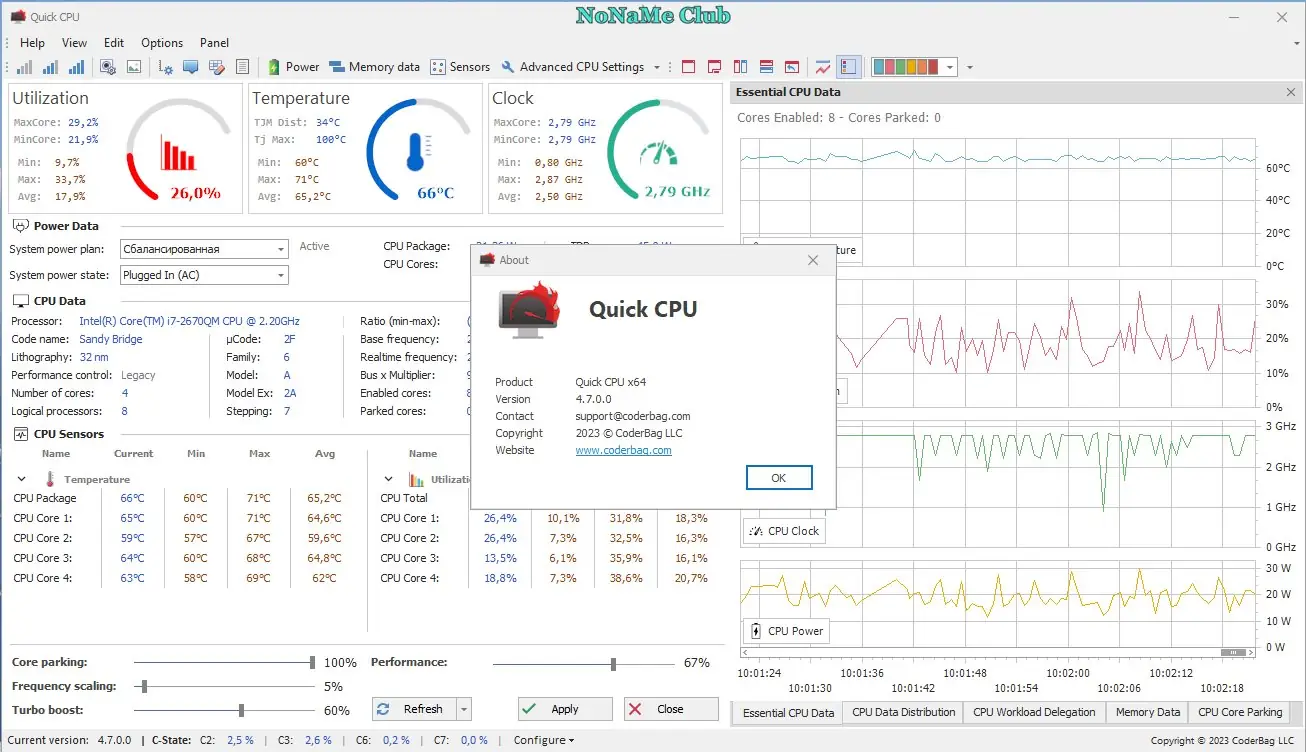Open the Help menu
The height and width of the screenshot is (752, 1306).
[32, 43]
